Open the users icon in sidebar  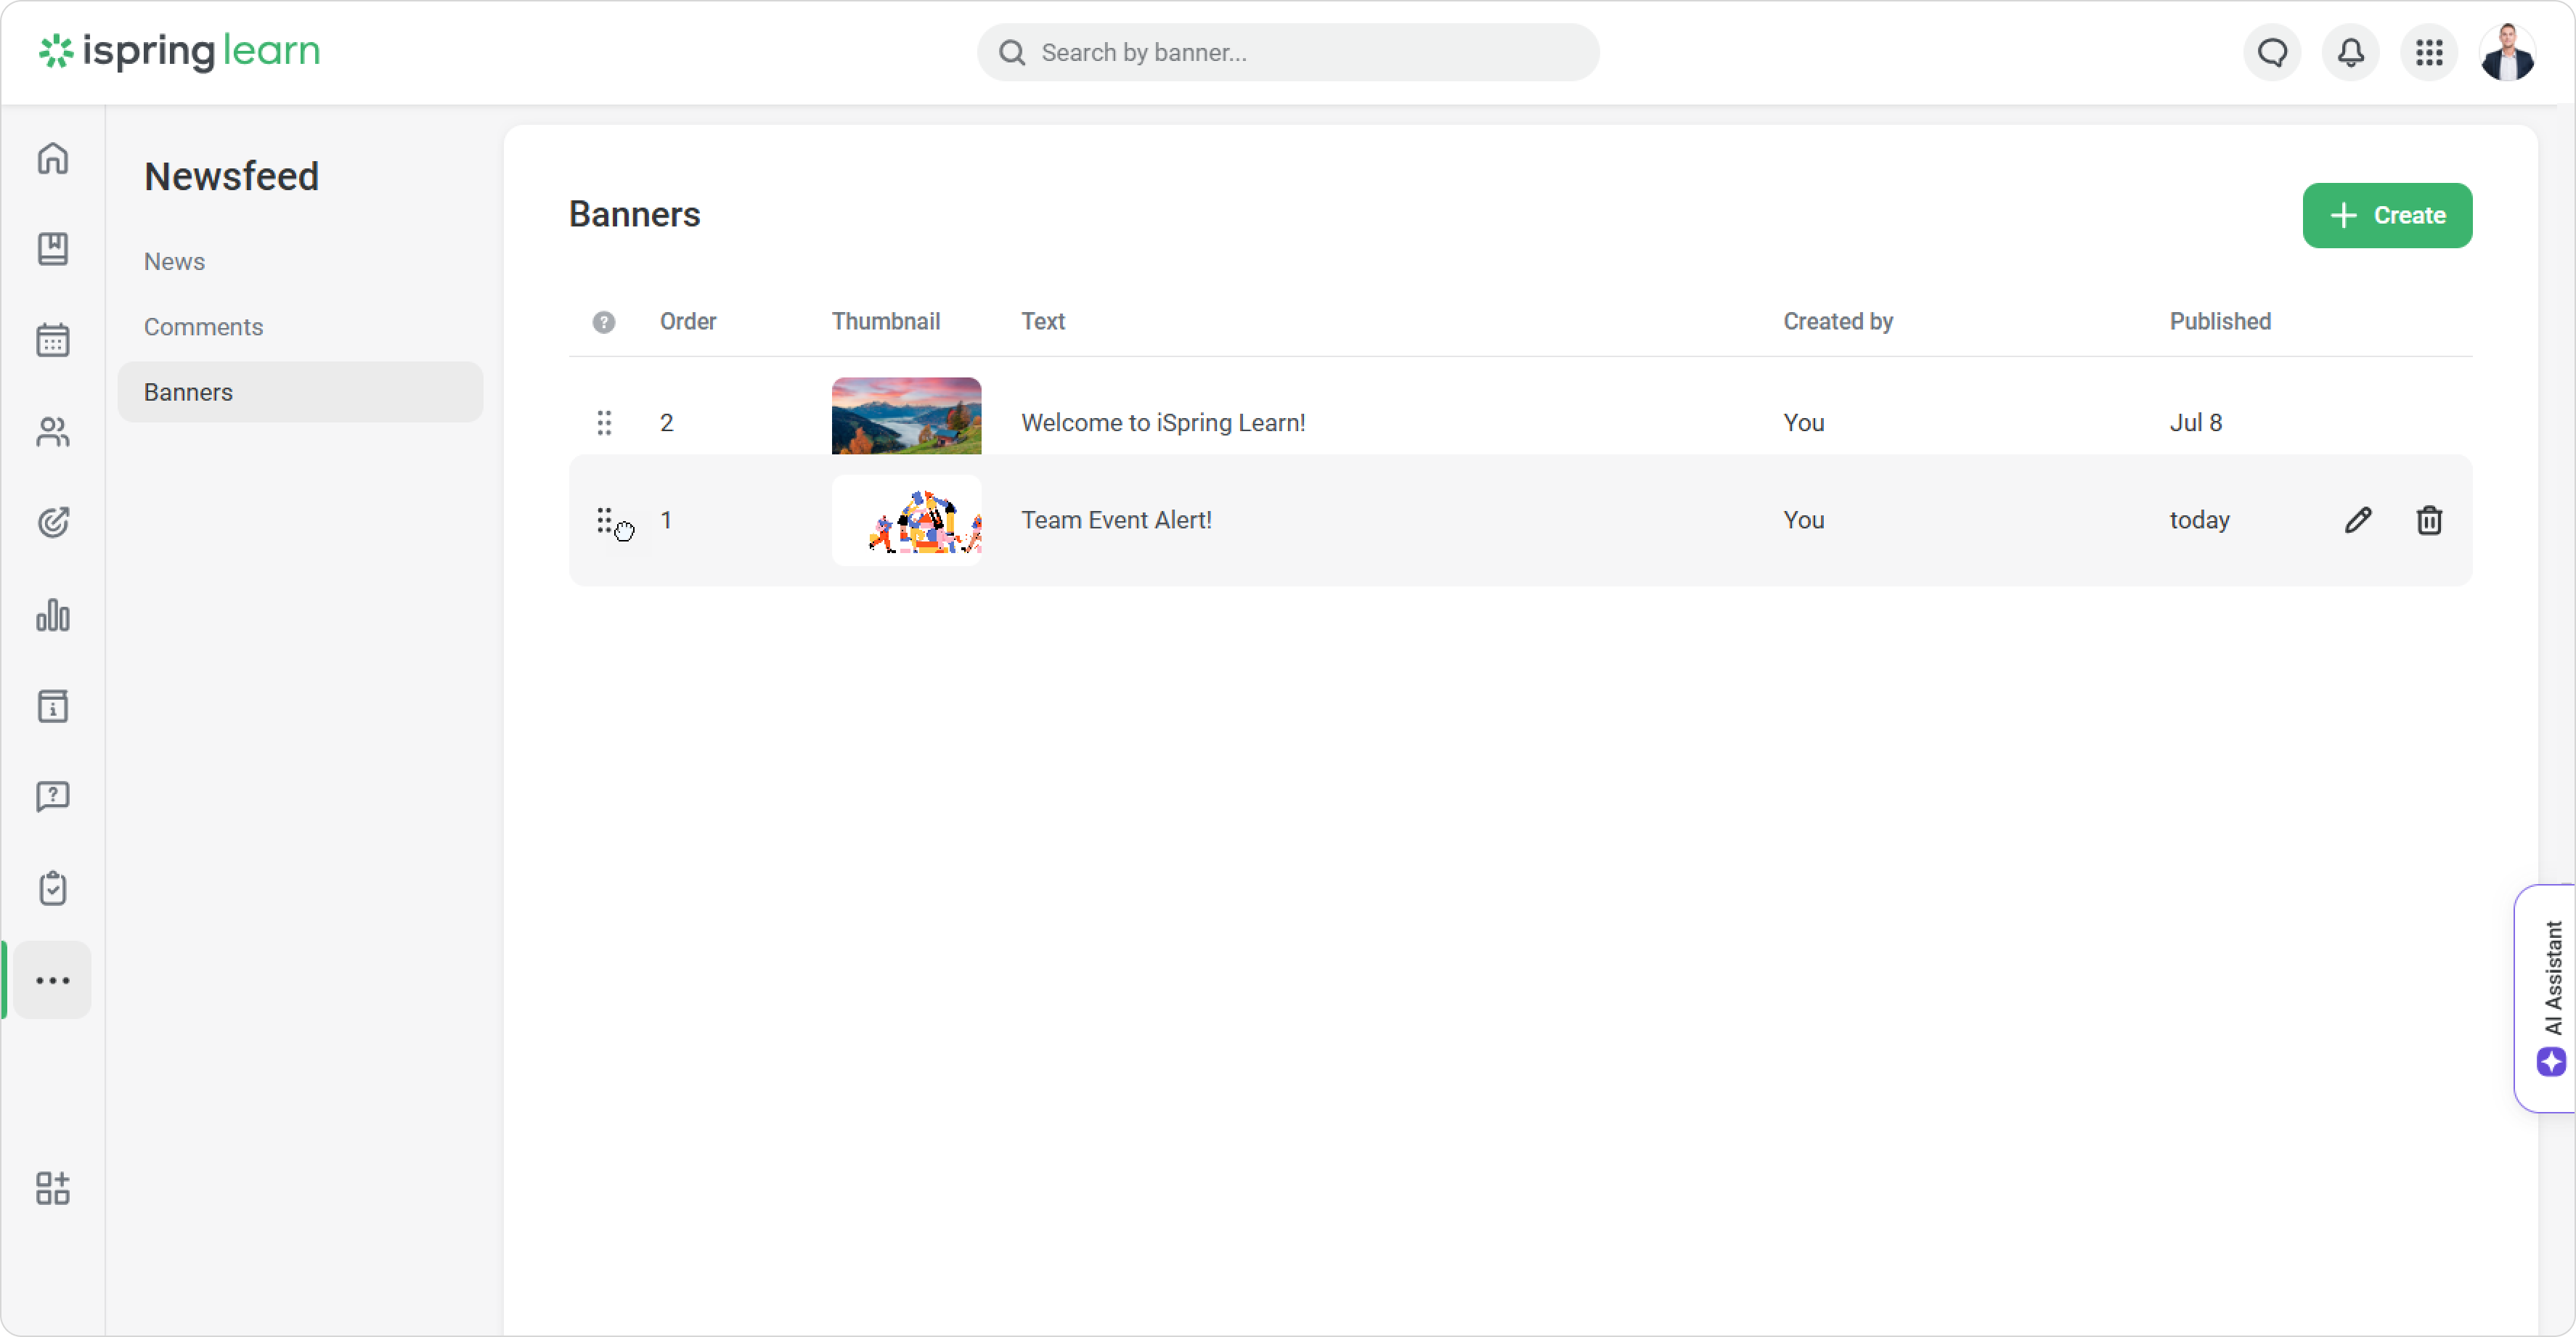coord(53,432)
